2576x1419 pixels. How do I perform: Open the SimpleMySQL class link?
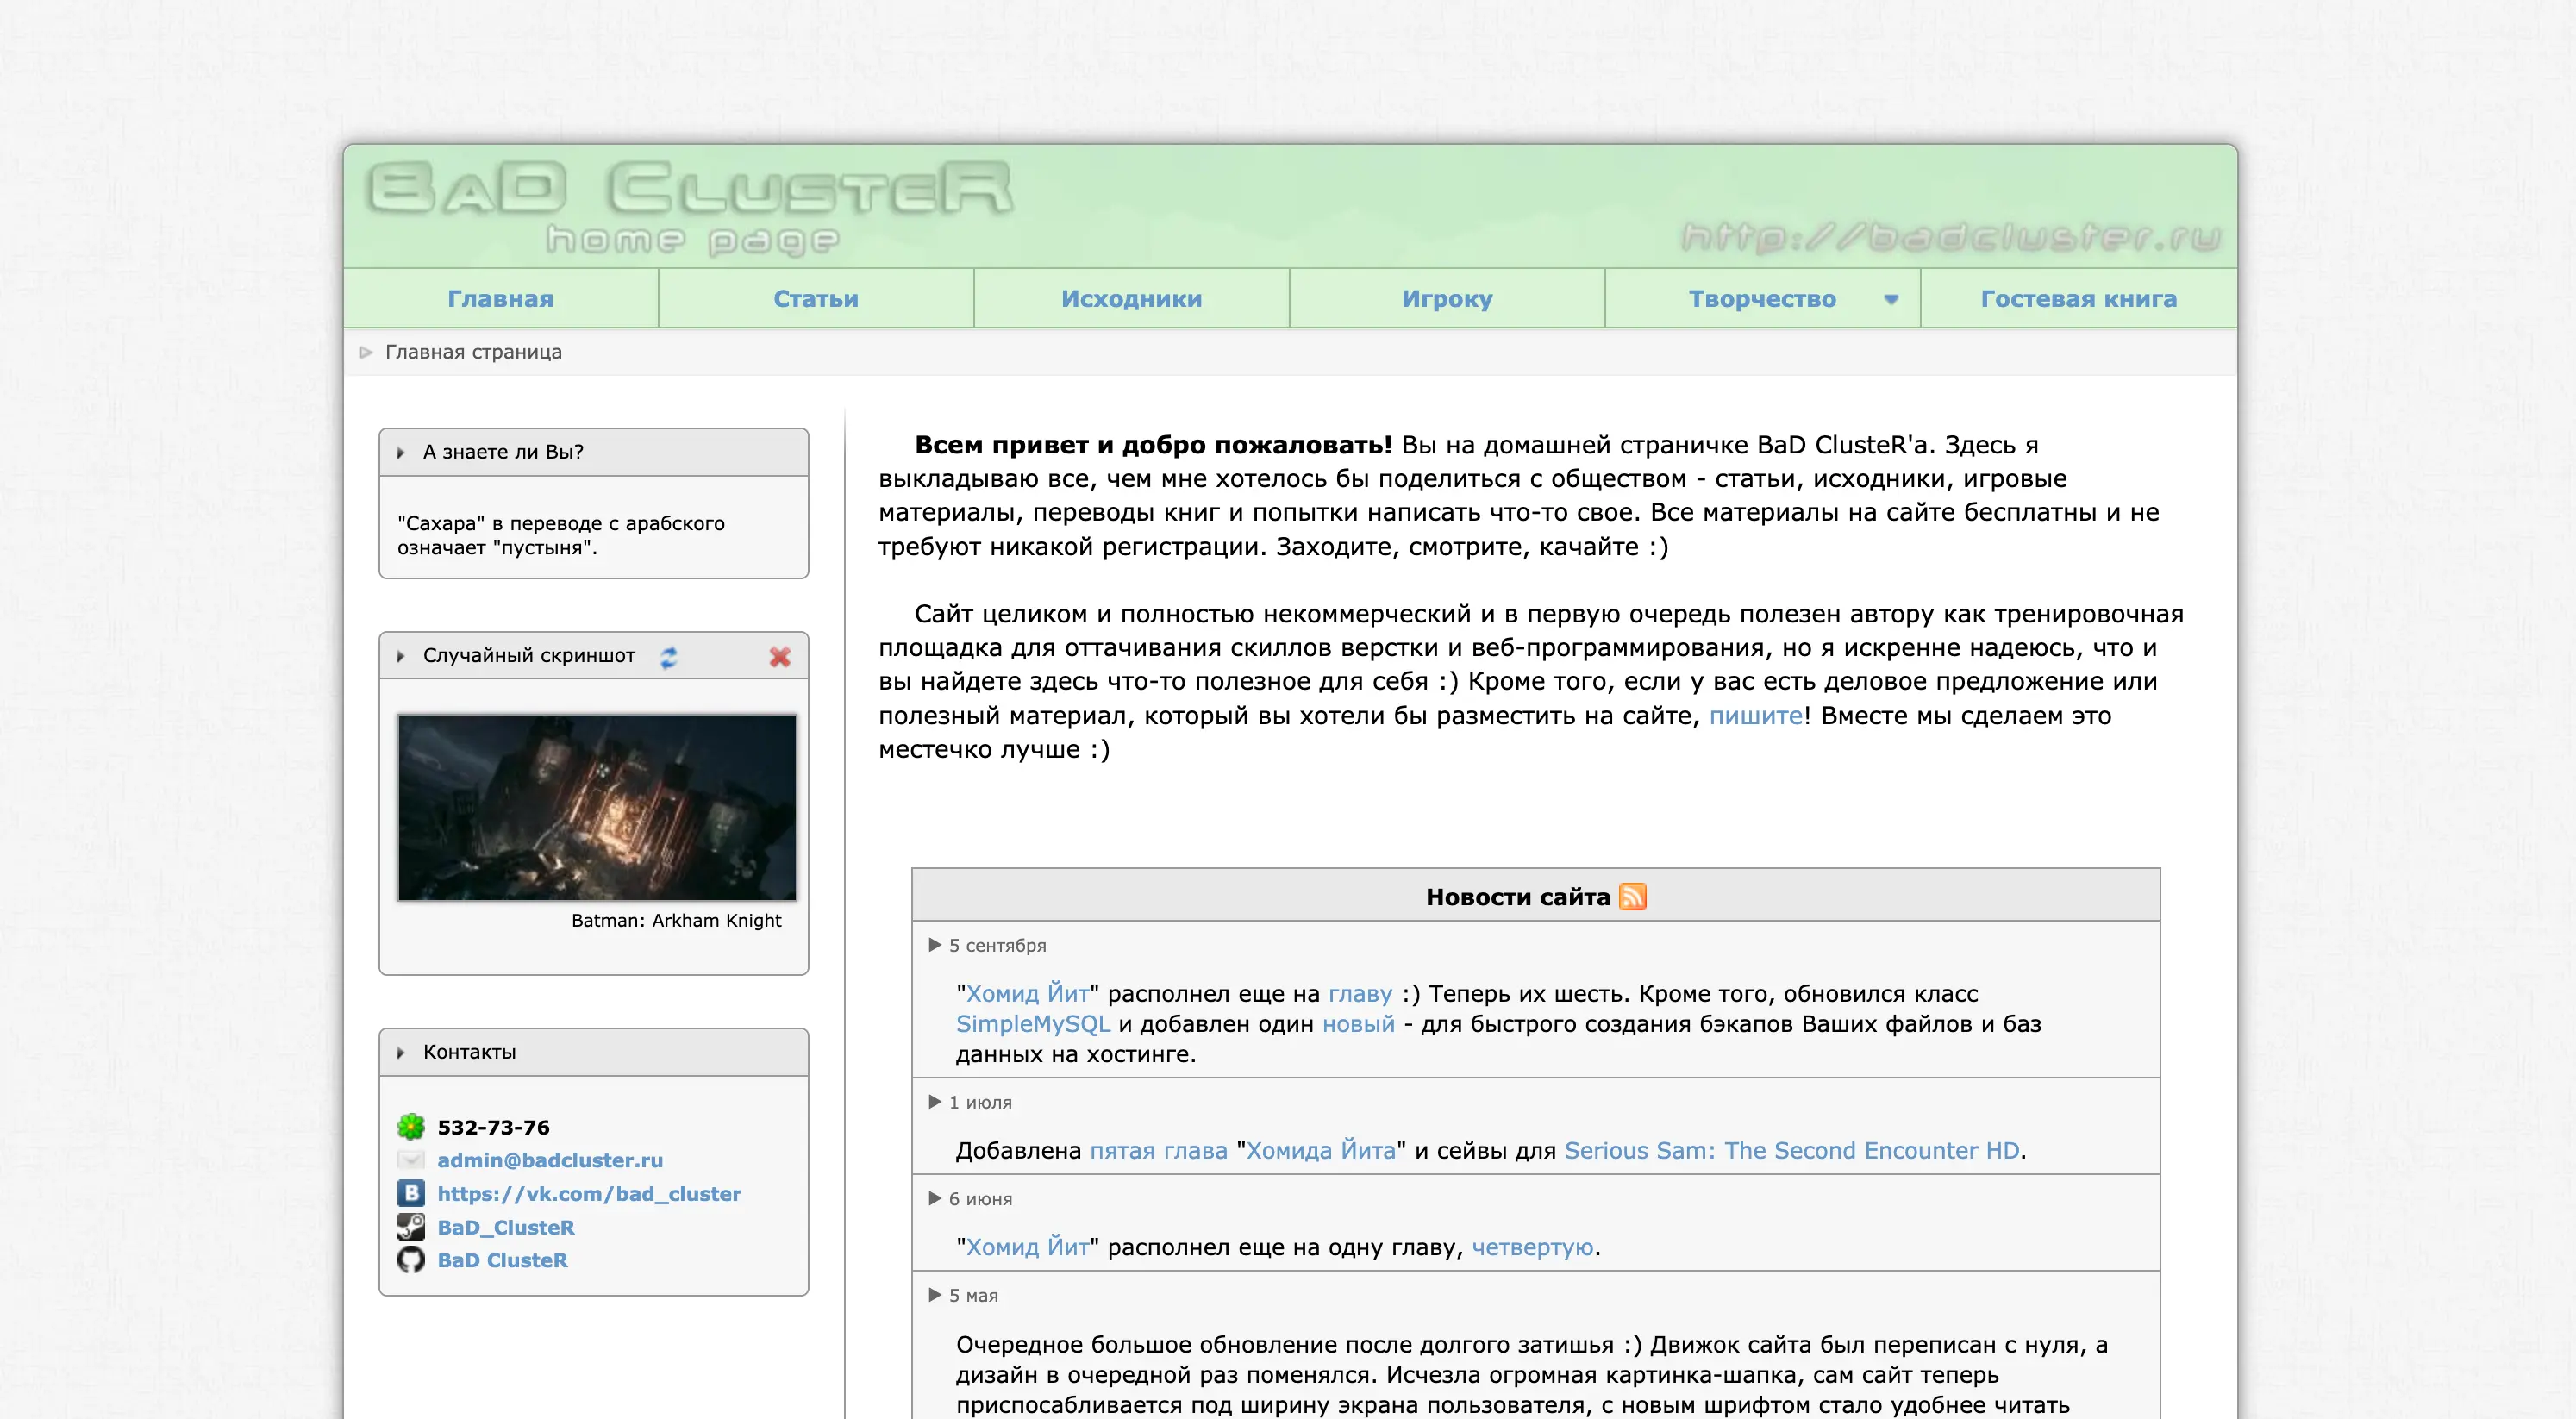point(1033,1024)
